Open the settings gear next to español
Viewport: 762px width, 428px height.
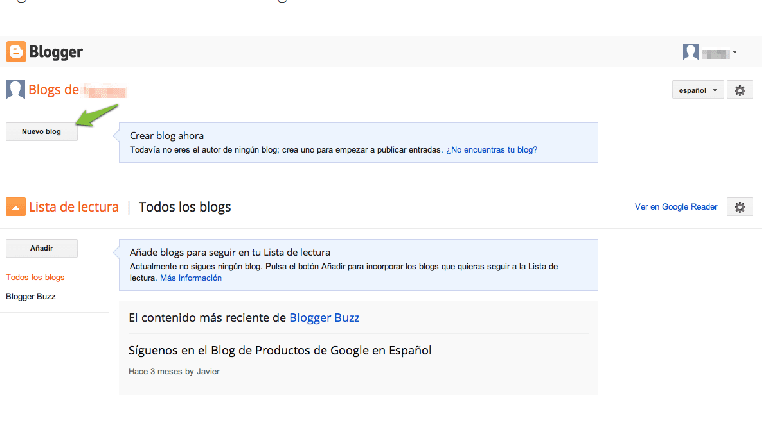pyautogui.click(x=740, y=90)
